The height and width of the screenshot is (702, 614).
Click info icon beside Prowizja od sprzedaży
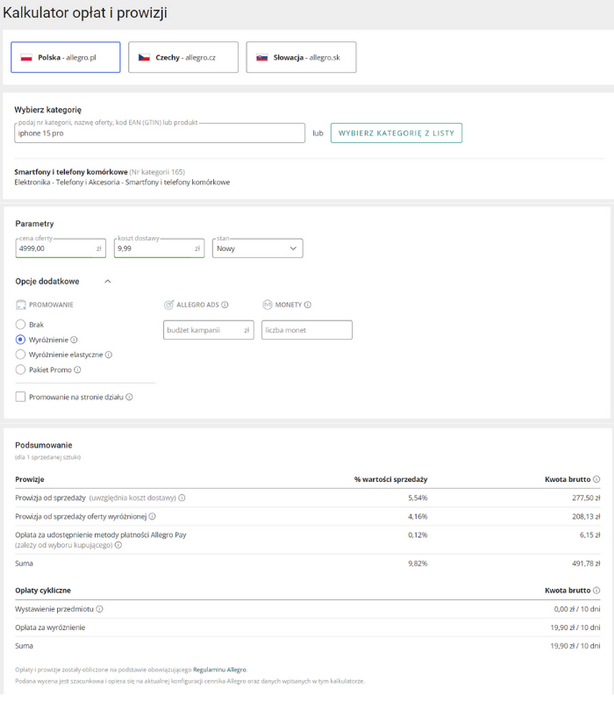[182, 498]
